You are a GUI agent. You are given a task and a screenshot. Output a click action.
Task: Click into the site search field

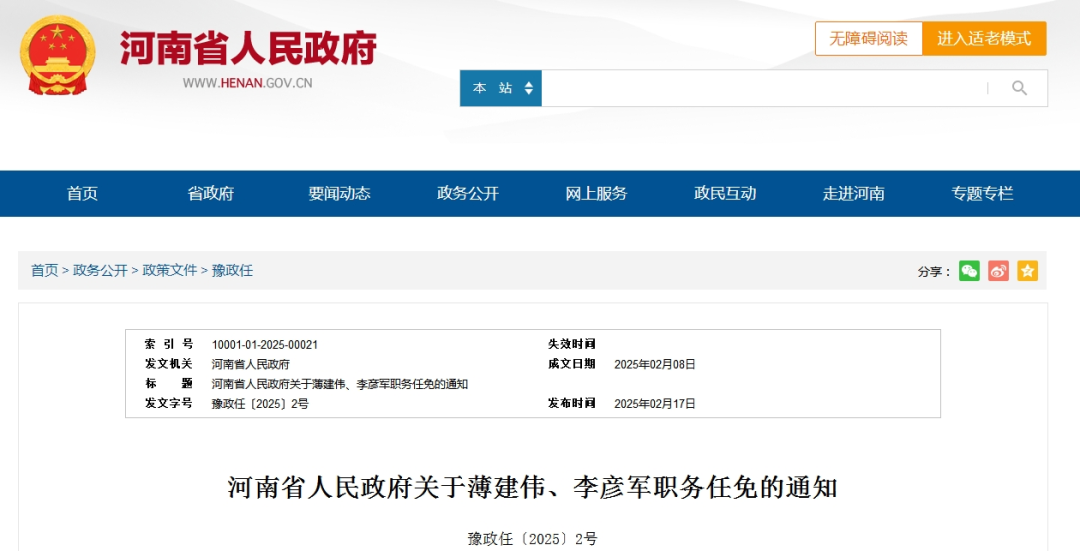point(763,88)
